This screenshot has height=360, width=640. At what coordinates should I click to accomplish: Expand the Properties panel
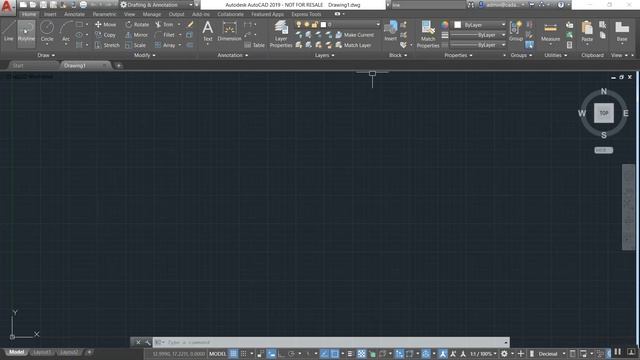click(458, 55)
